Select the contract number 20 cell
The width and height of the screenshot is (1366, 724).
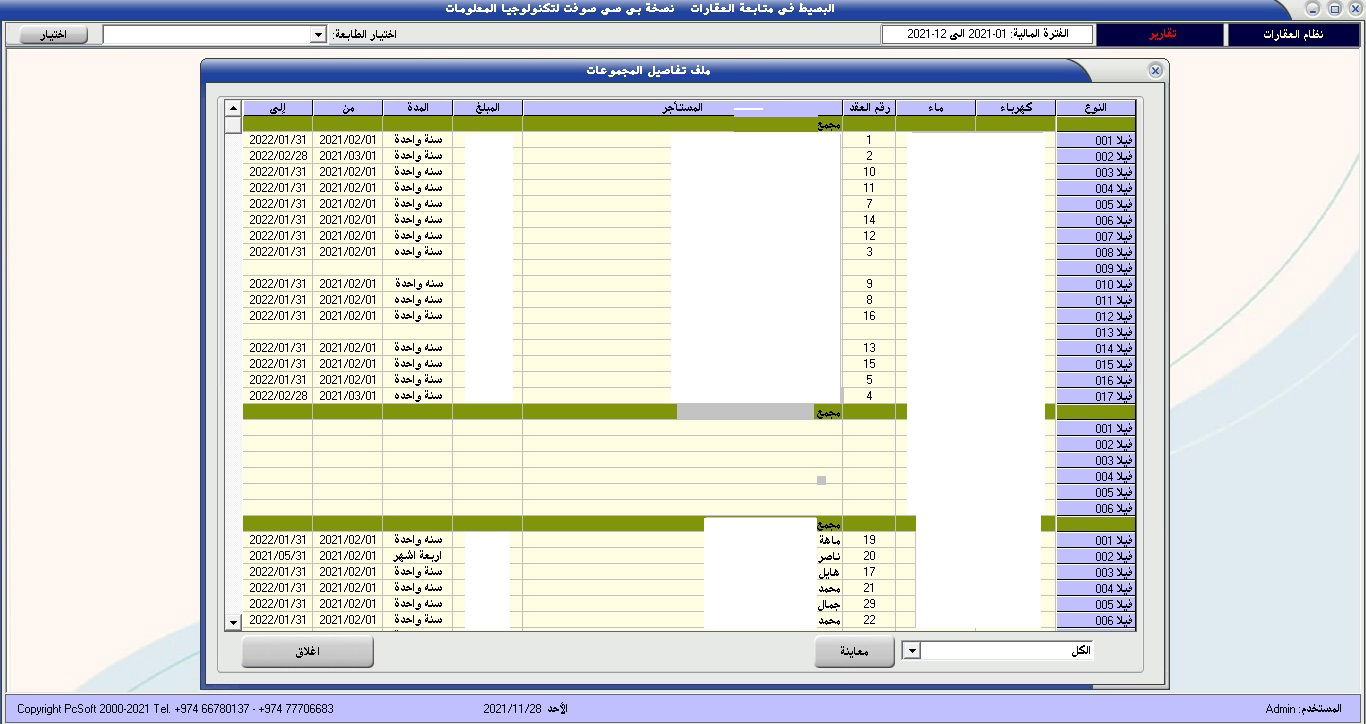click(x=869, y=556)
